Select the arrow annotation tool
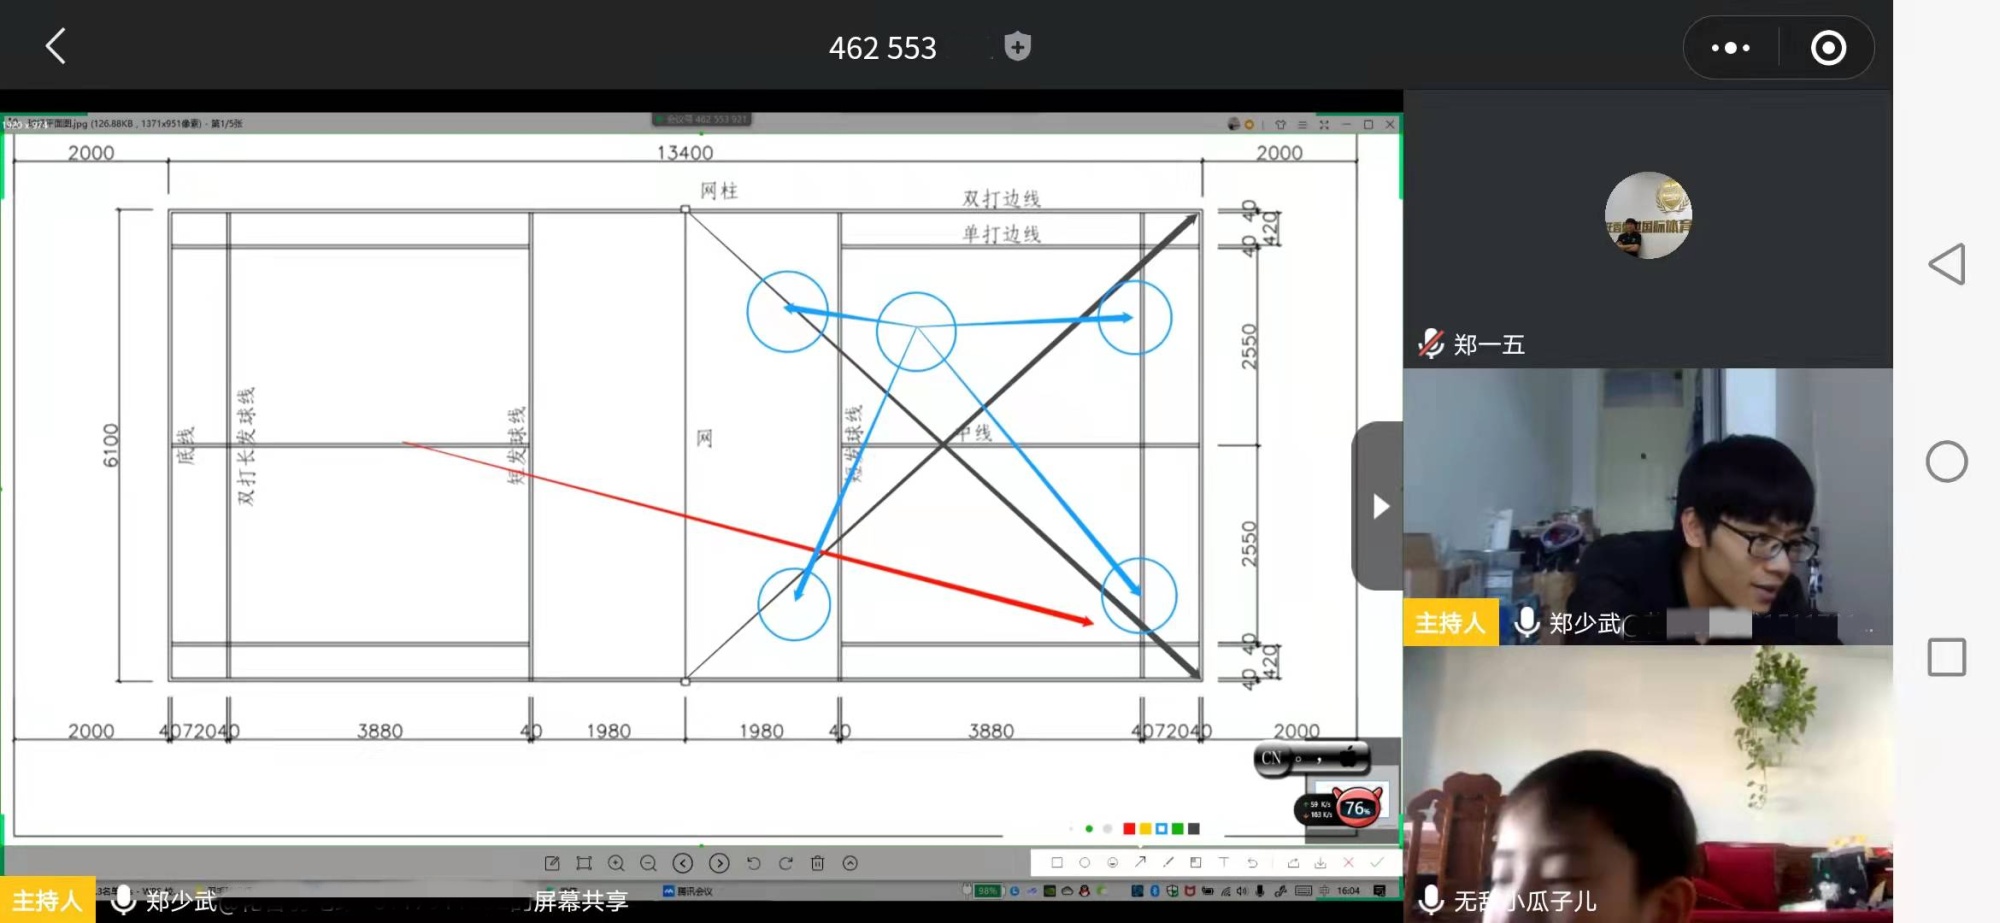 [x=1140, y=862]
